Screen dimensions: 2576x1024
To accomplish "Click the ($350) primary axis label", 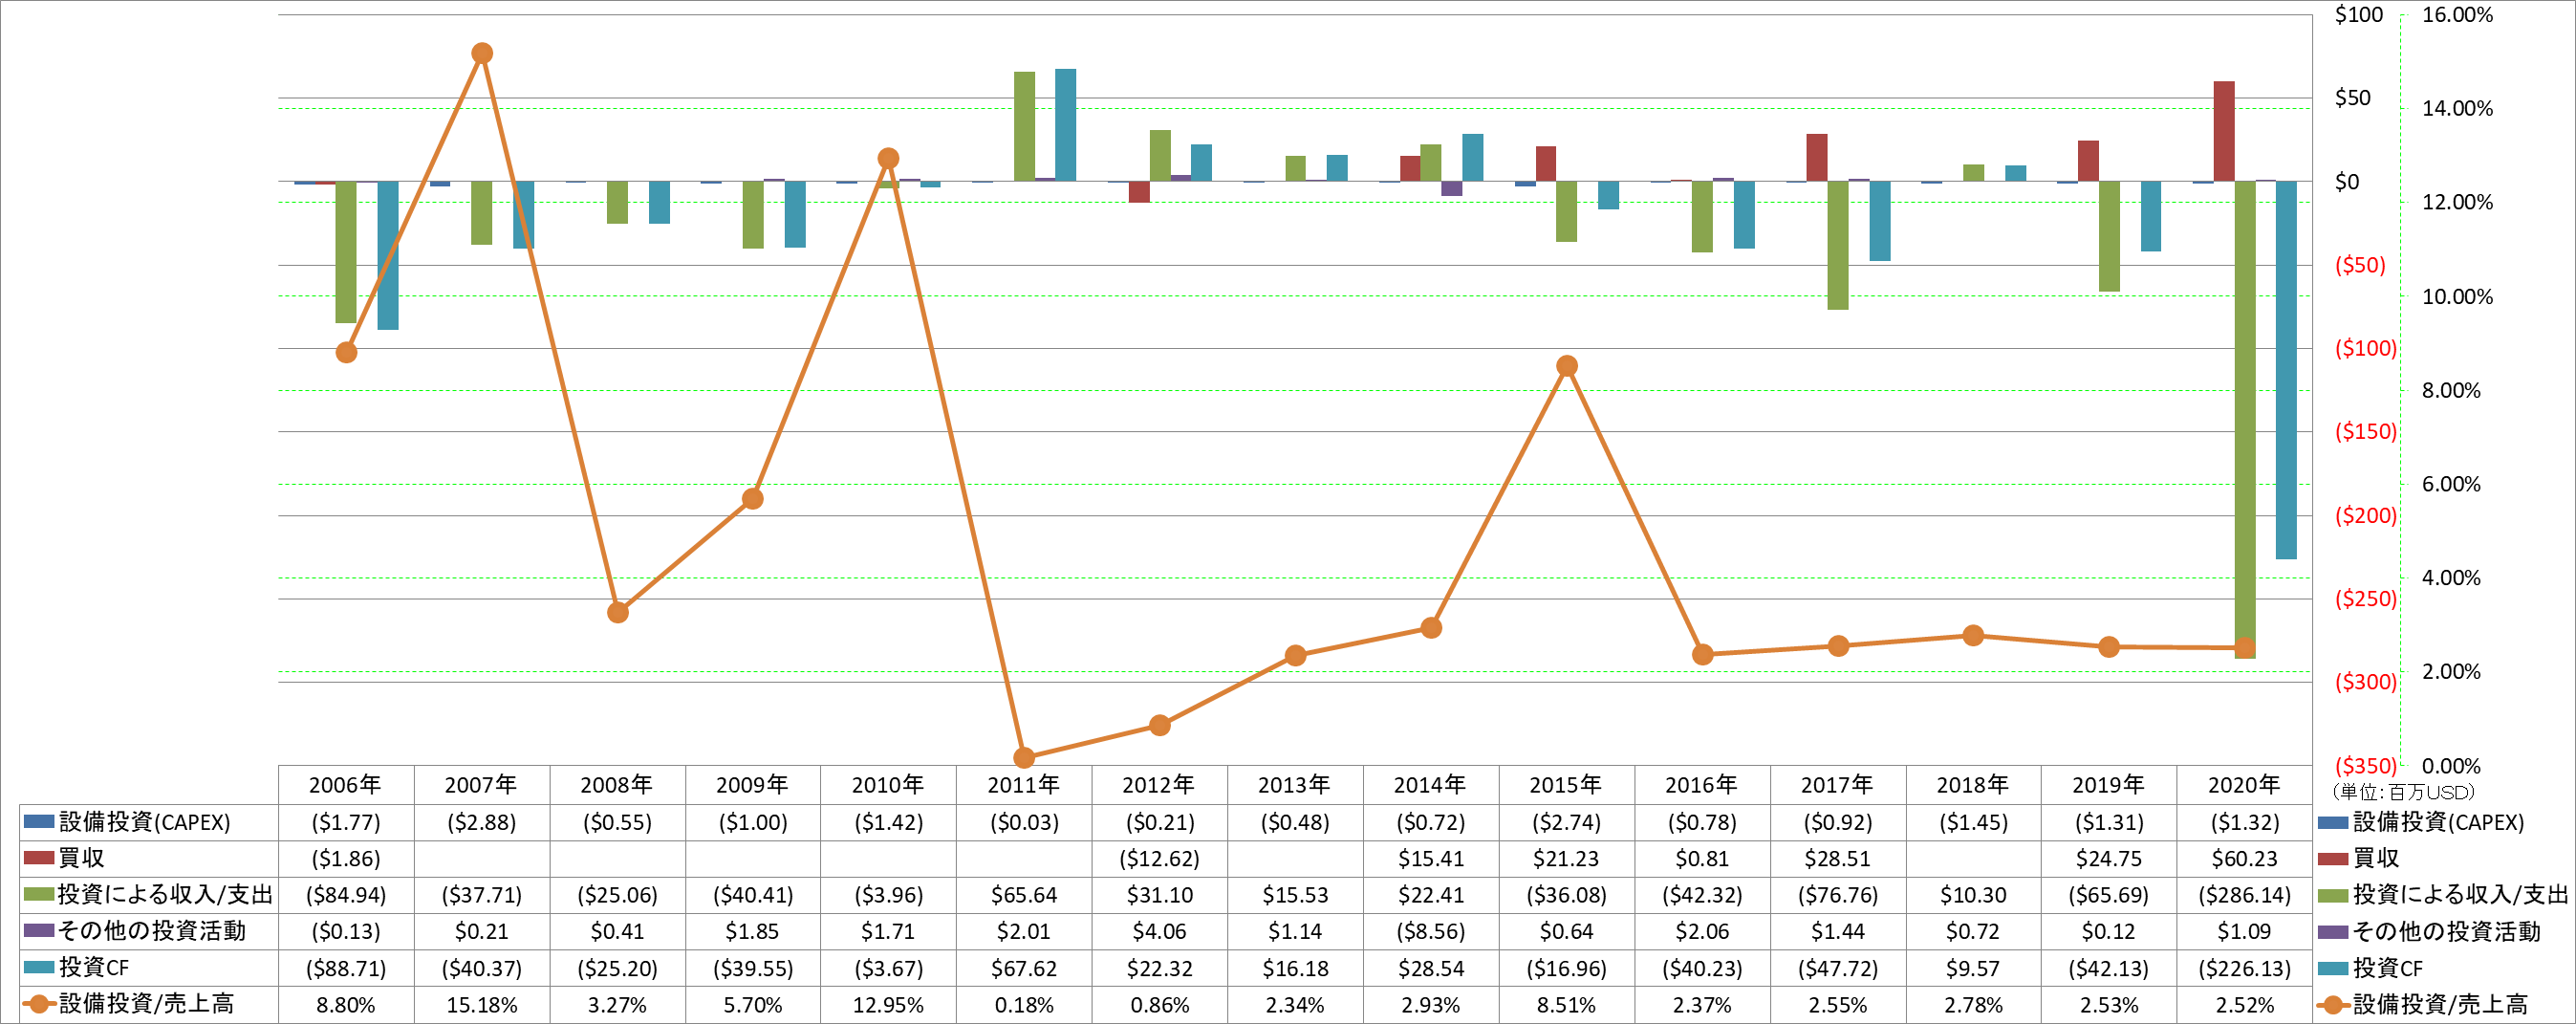I will coord(2365,766).
